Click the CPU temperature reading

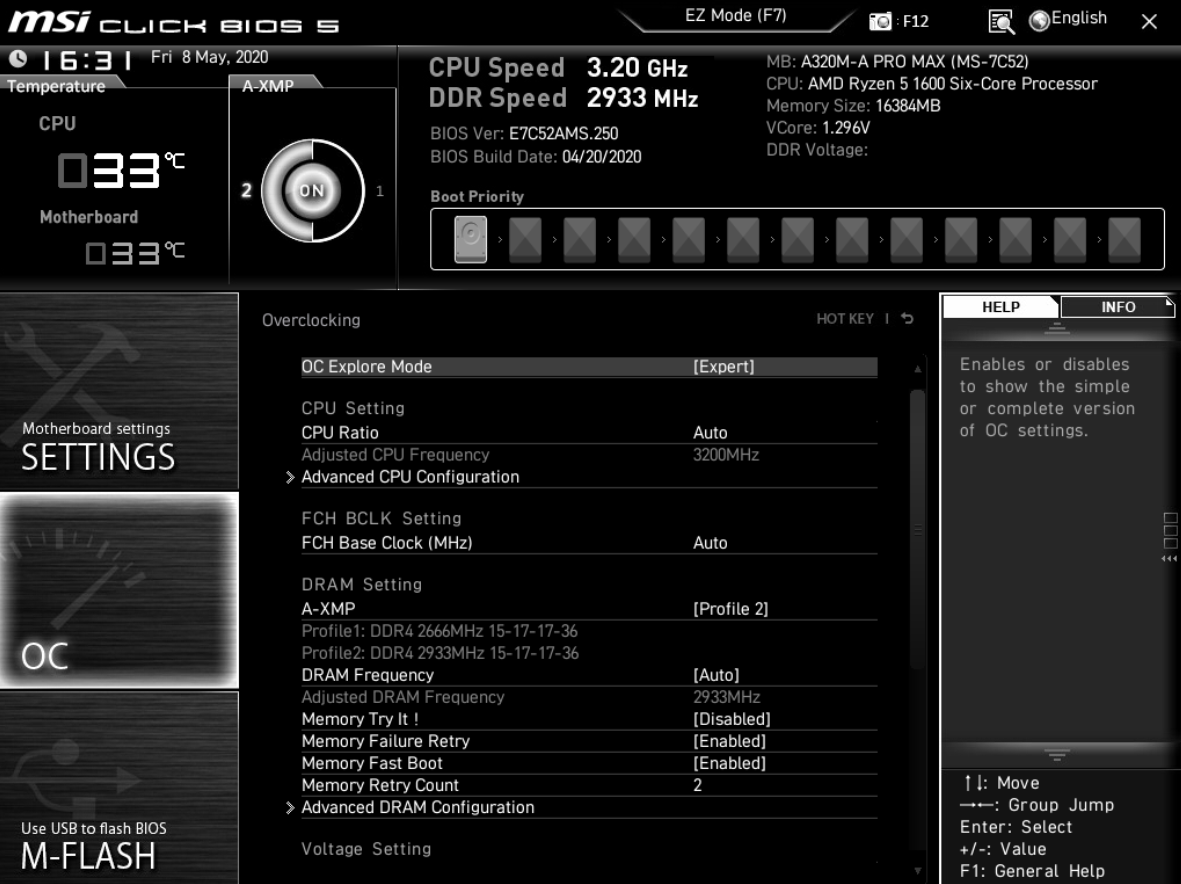pos(121,170)
